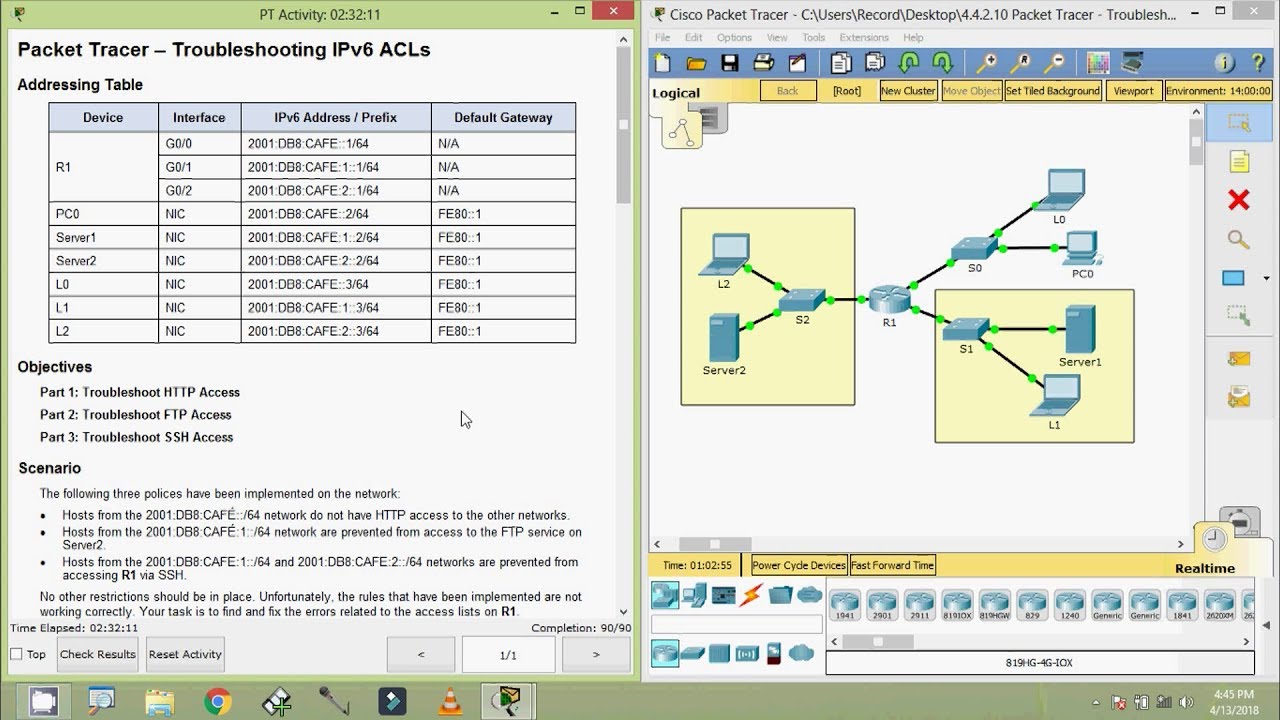Switch to the Realtime mode tab
Viewport: 1280px width, 720px height.
pos(1204,568)
